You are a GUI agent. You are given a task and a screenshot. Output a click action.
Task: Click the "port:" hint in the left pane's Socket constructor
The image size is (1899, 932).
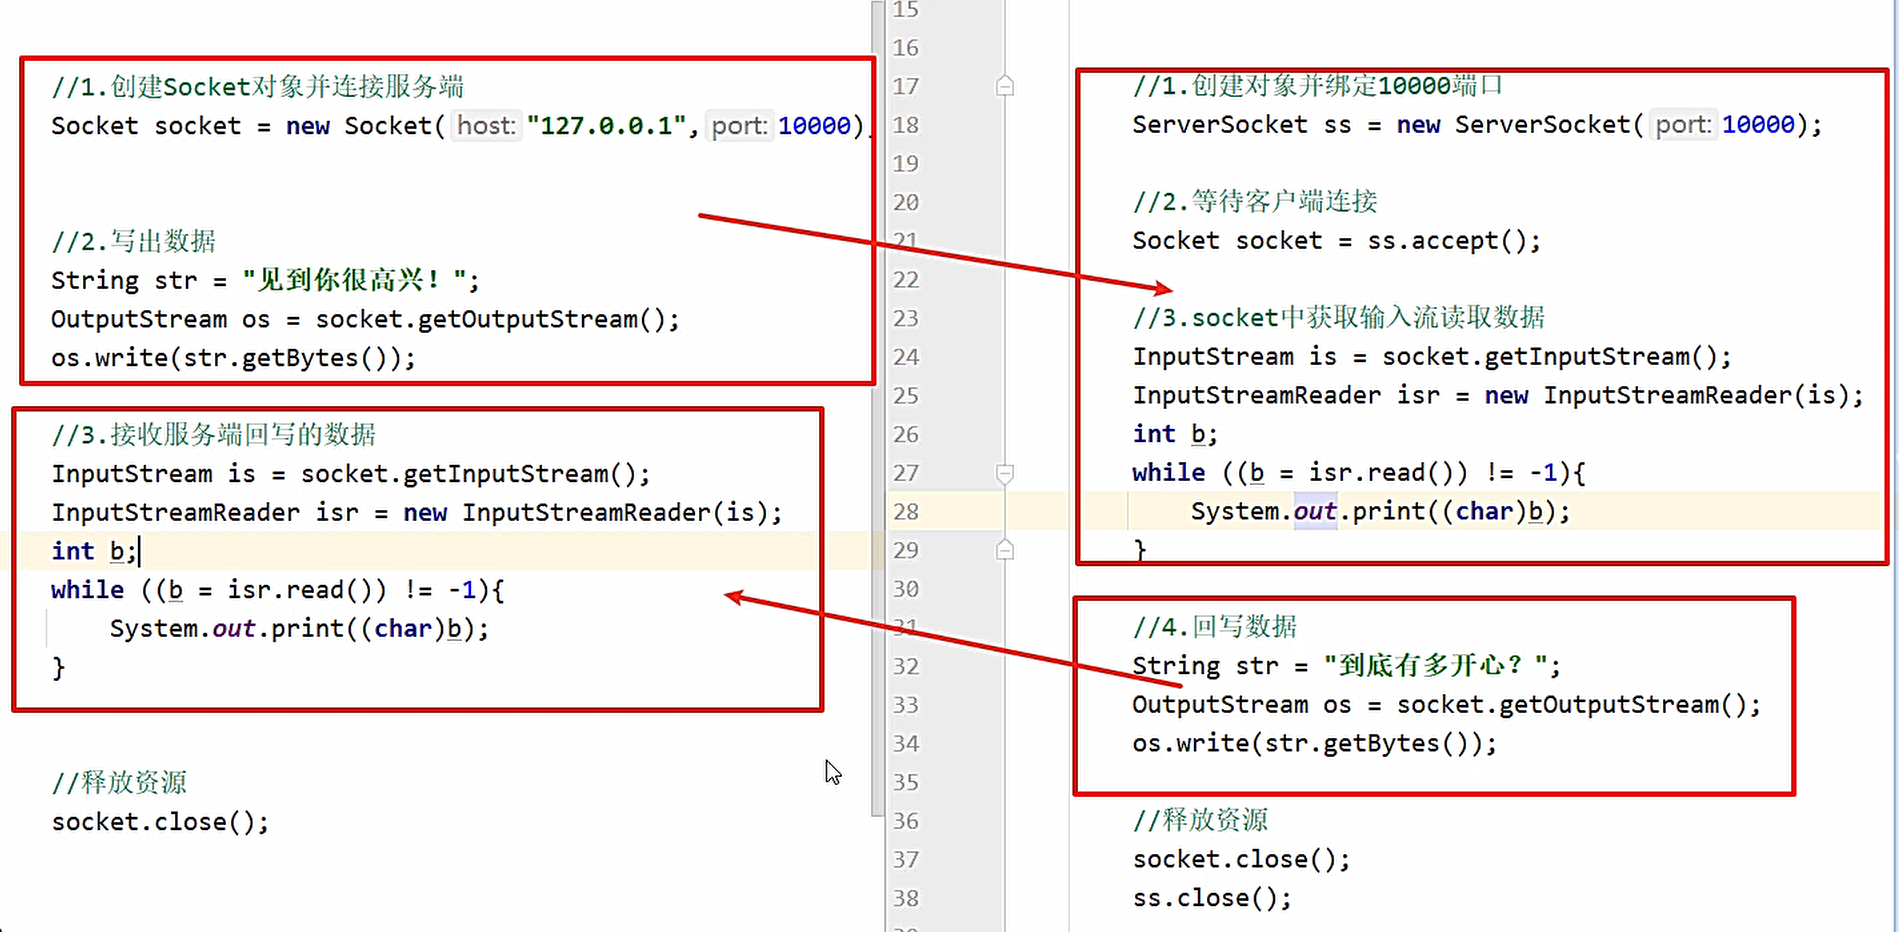click(x=740, y=126)
